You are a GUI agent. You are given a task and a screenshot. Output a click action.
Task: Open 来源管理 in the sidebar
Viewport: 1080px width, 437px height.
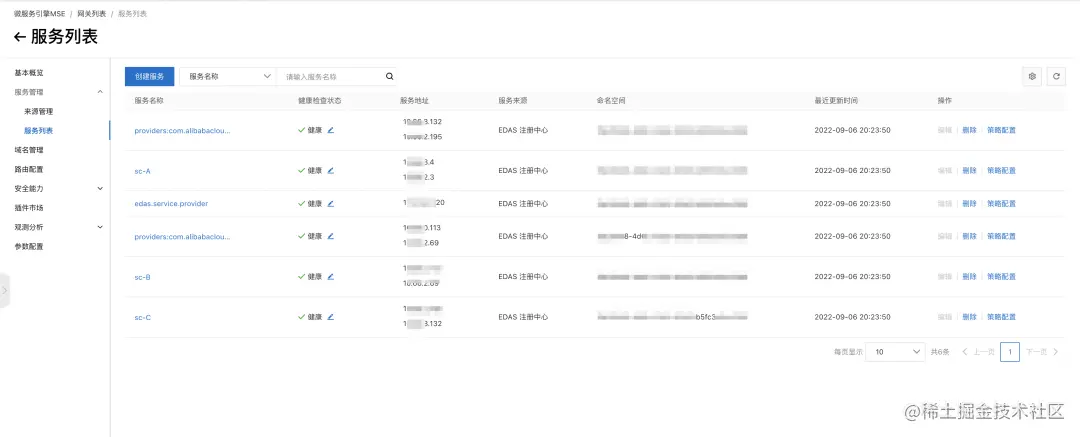[x=39, y=111]
